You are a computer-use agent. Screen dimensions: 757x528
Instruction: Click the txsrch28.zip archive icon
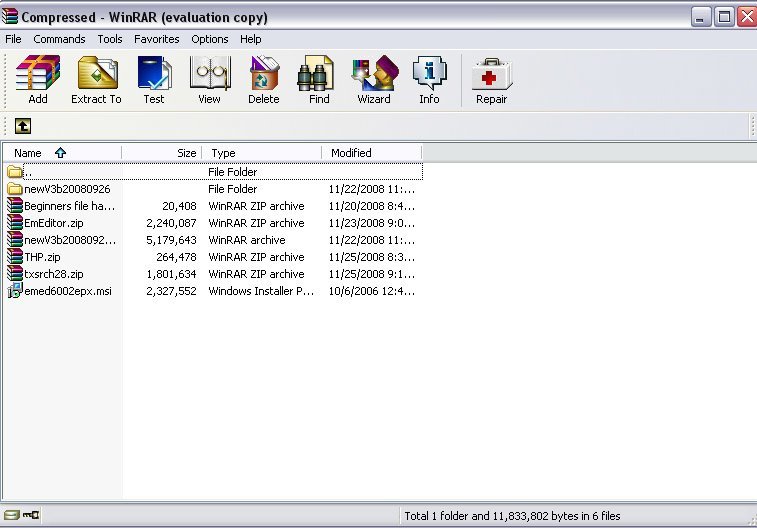(15, 273)
